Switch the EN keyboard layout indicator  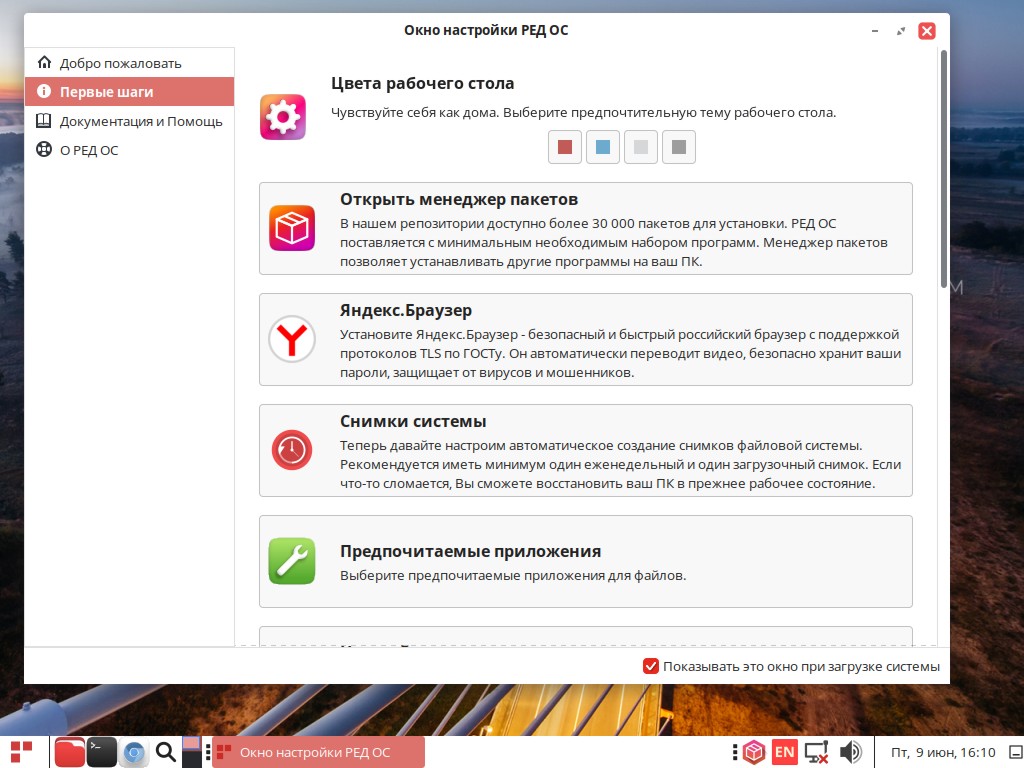(x=784, y=752)
